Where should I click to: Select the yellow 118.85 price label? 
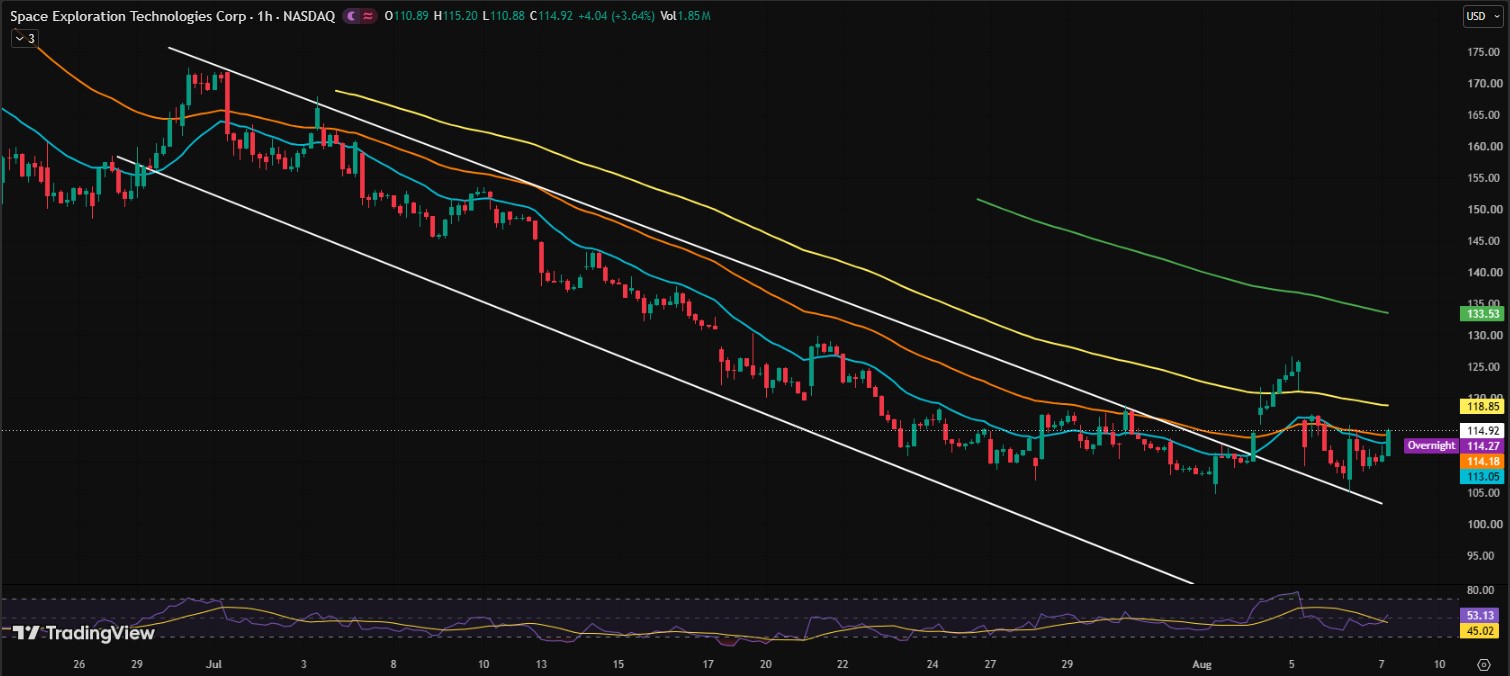[1481, 407]
